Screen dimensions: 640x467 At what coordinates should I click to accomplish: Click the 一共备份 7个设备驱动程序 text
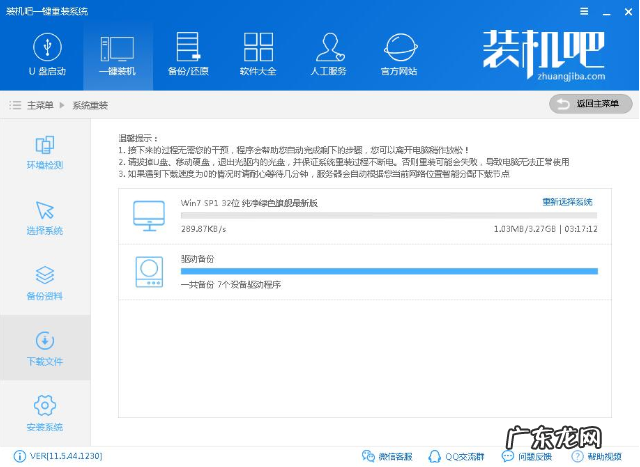point(231,285)
